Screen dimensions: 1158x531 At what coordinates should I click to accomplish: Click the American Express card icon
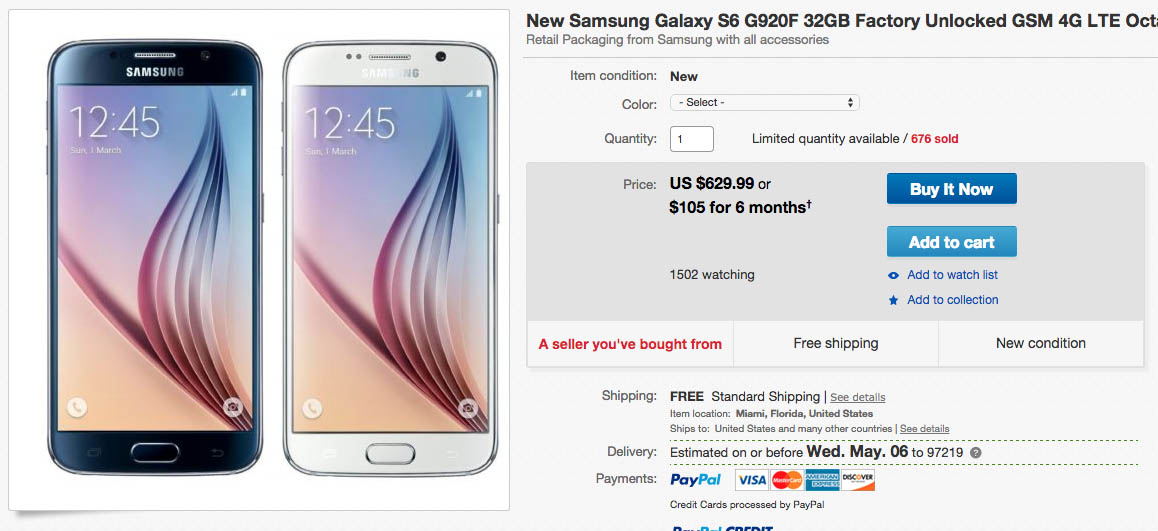click(822, 481)
